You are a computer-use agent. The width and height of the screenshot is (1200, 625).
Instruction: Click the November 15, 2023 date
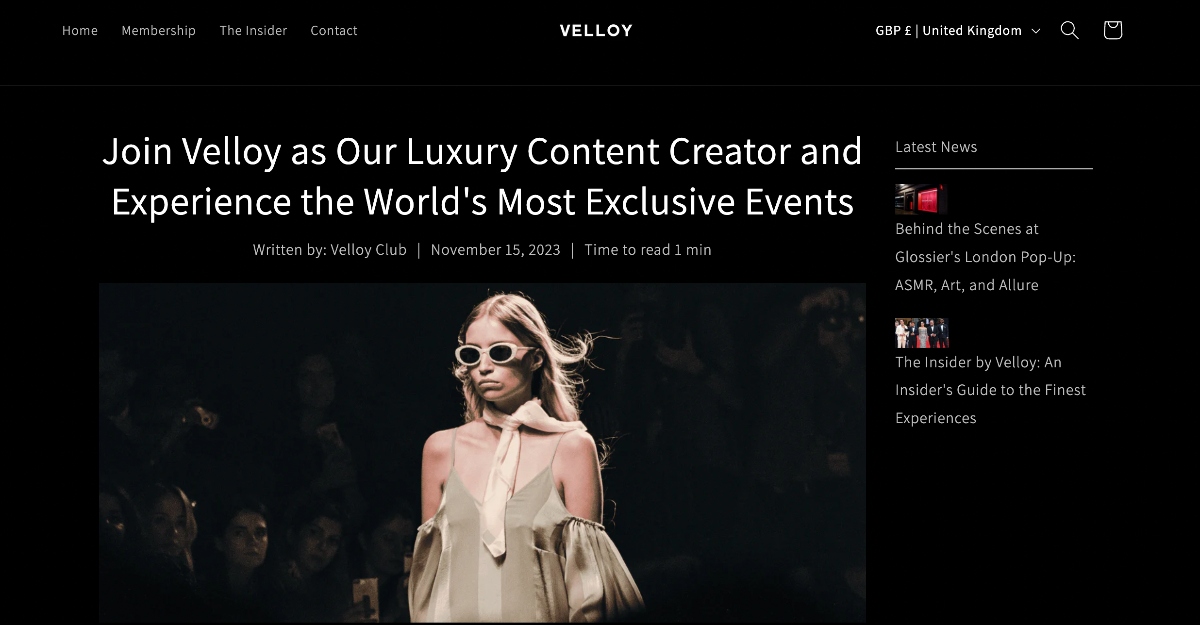coord(495,250)
